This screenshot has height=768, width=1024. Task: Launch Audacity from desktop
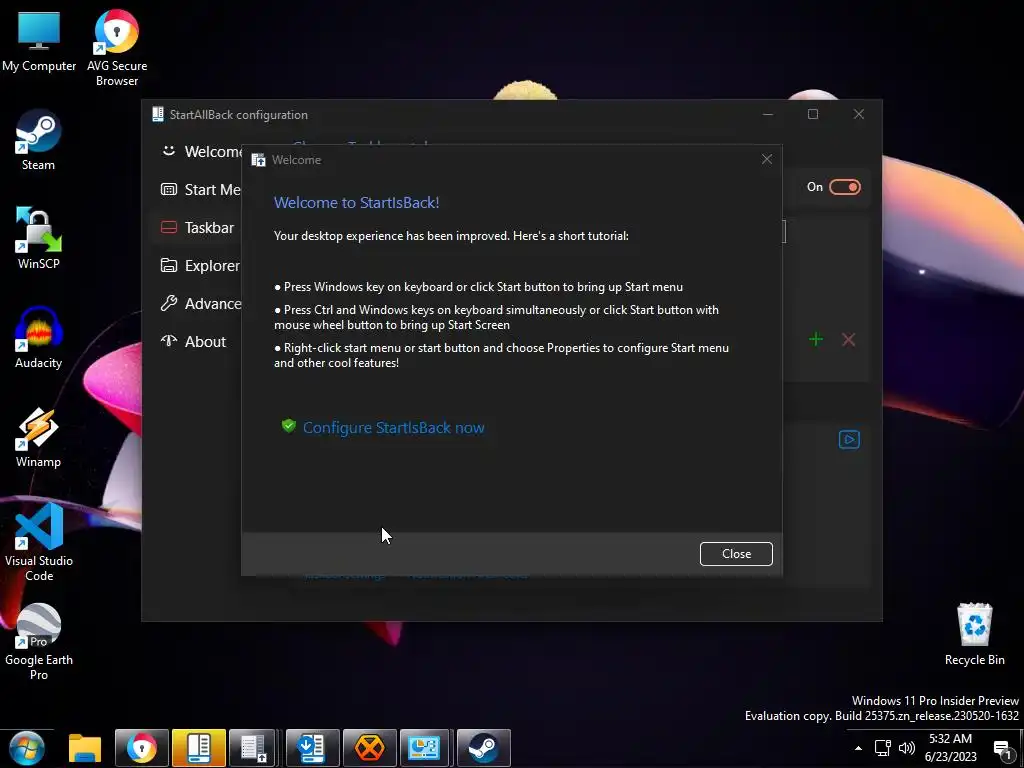tap(39, 338)
